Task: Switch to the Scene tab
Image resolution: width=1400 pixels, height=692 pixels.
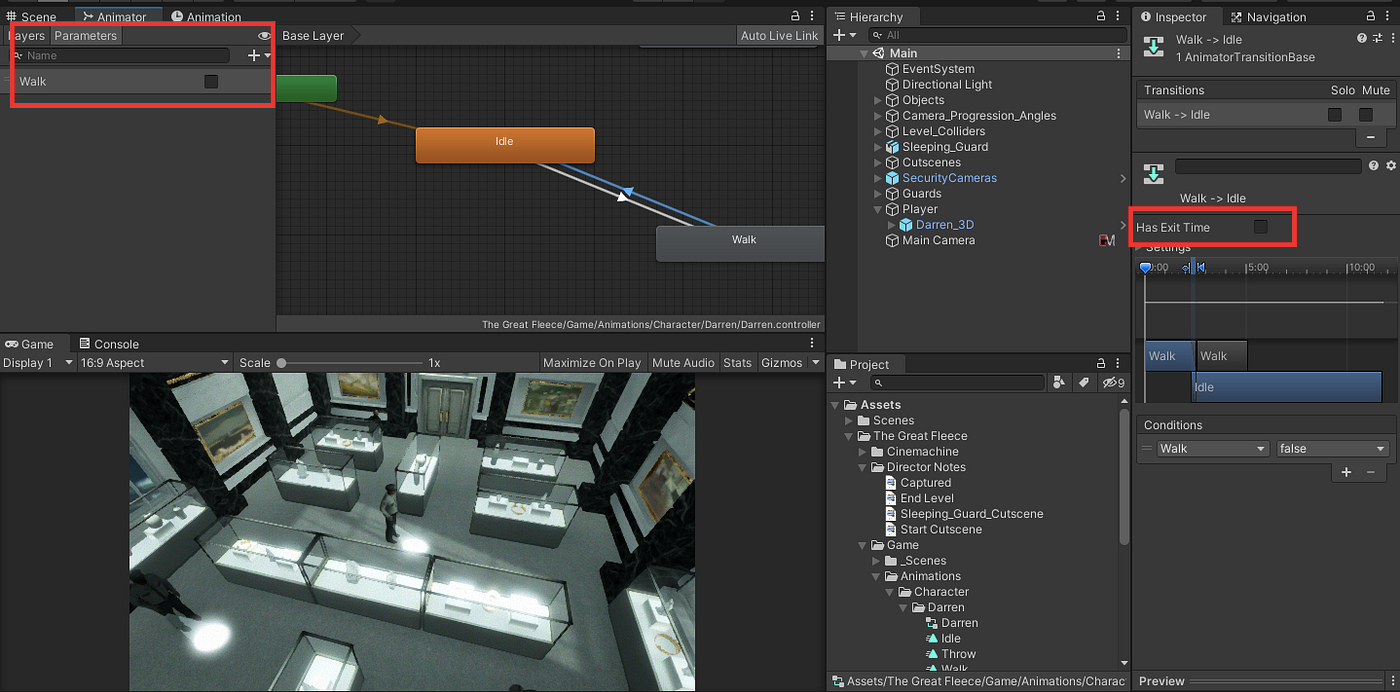Action: 31,17
